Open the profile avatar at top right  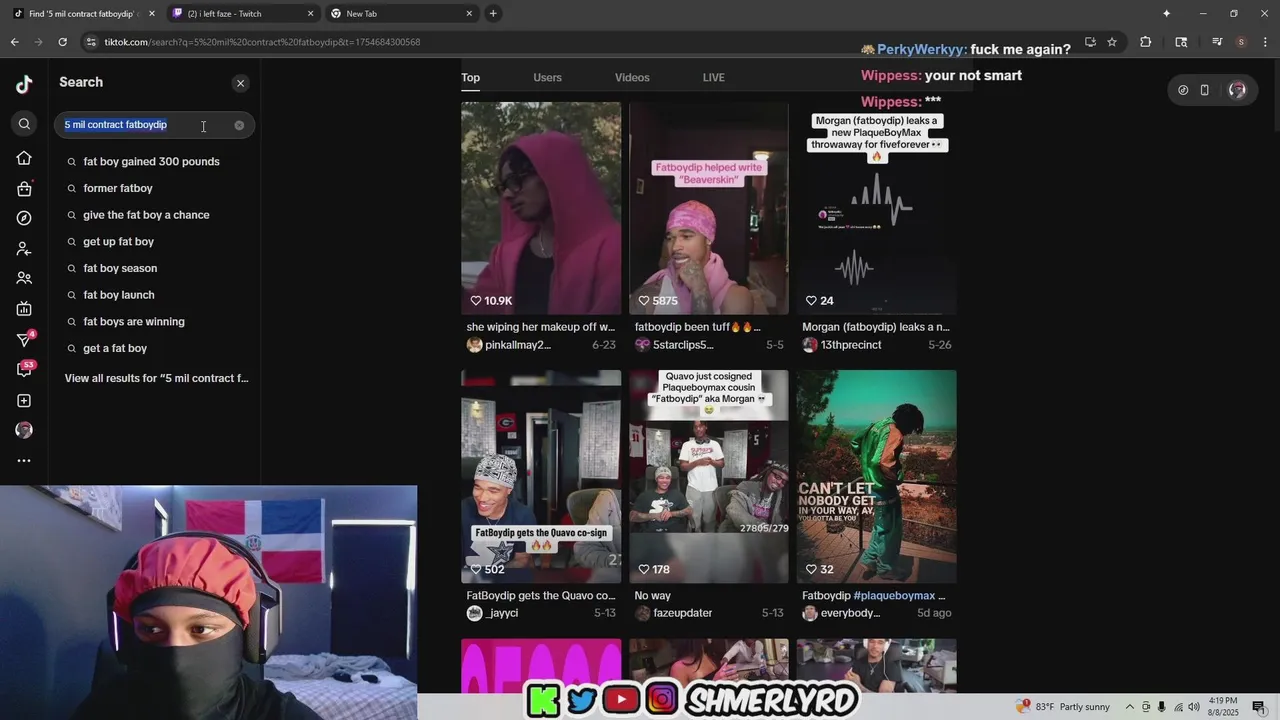coord(1237,90)
